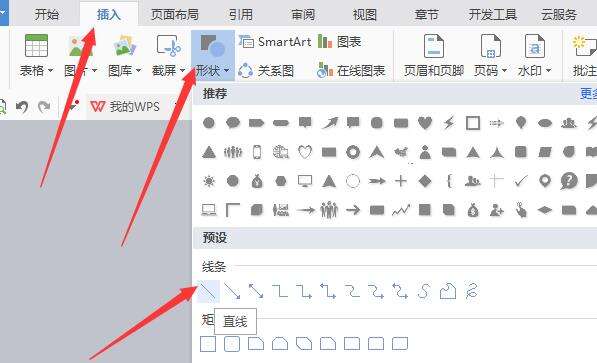Open the 开始 ribbon tab
The height and width of the screenshot is (363, 597).
point(46,14)
